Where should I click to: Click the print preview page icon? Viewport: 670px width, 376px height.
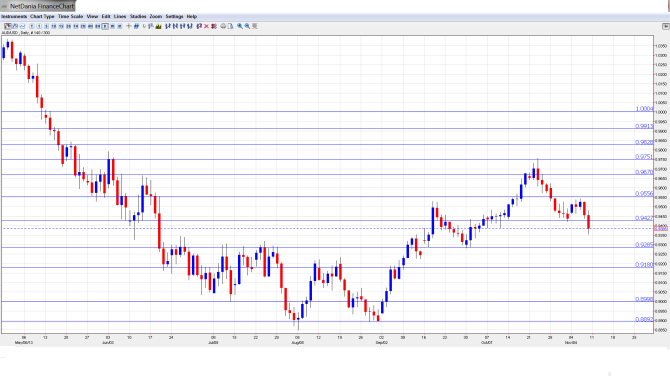click(x=230, y=26)
